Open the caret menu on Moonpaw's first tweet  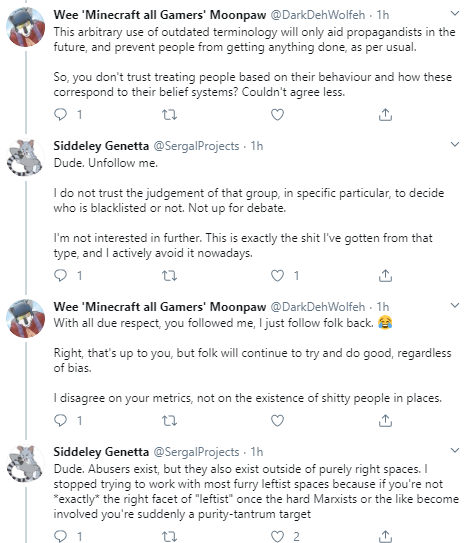point(454,14)
